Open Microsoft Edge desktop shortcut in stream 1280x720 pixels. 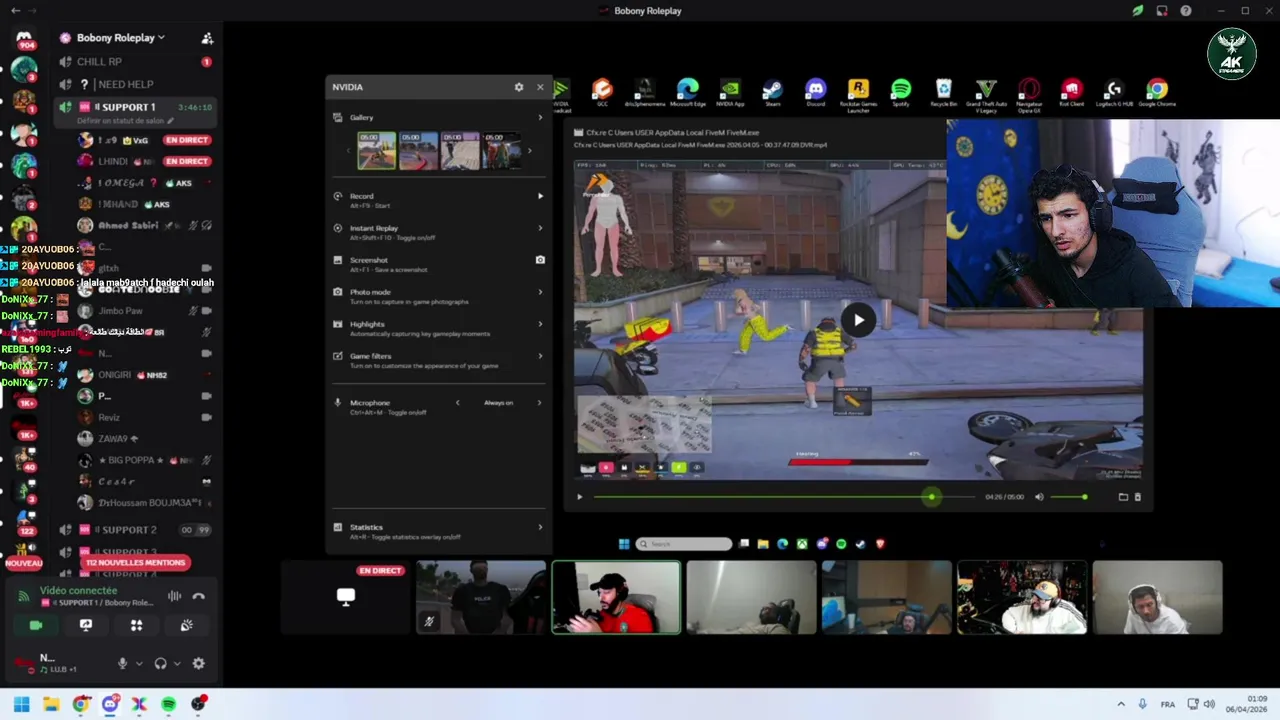[688, 93]
